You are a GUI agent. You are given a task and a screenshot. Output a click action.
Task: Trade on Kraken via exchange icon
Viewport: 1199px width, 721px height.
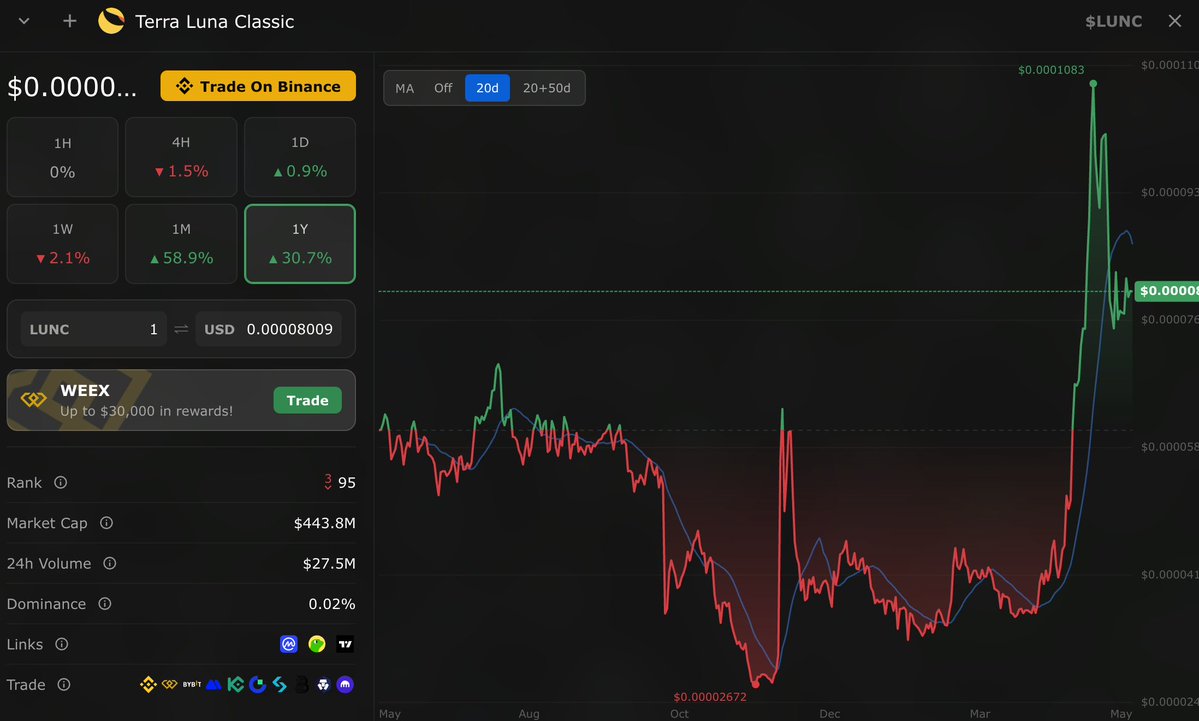346,685
